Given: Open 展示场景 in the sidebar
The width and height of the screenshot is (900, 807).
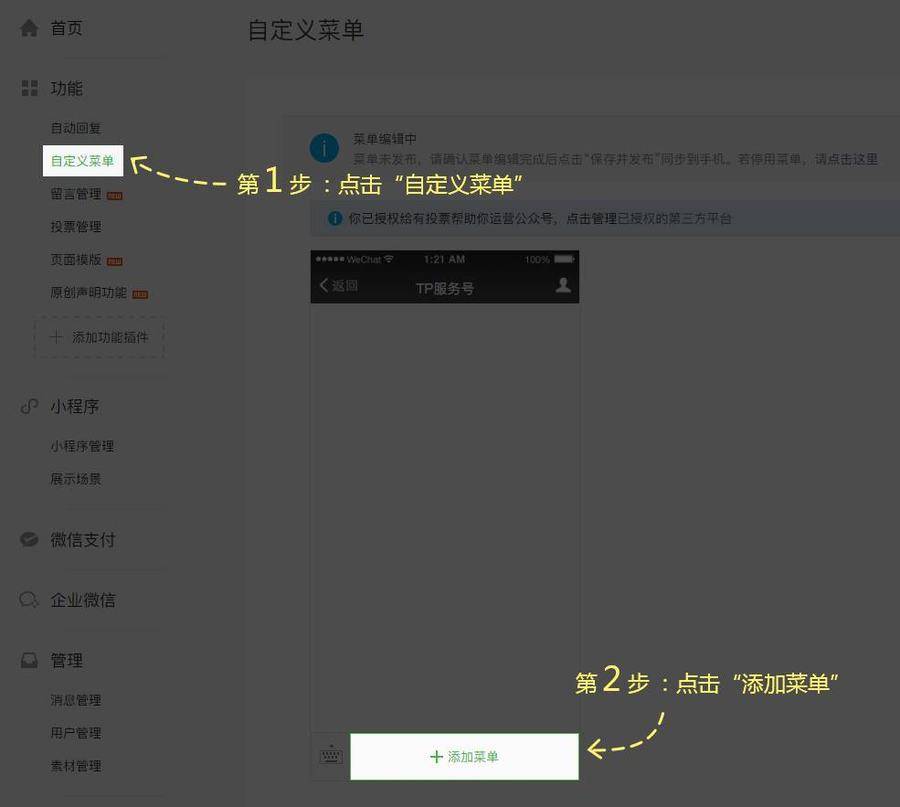Looking at the screenshot, I should pyautogui.click(x=76, y=479).
